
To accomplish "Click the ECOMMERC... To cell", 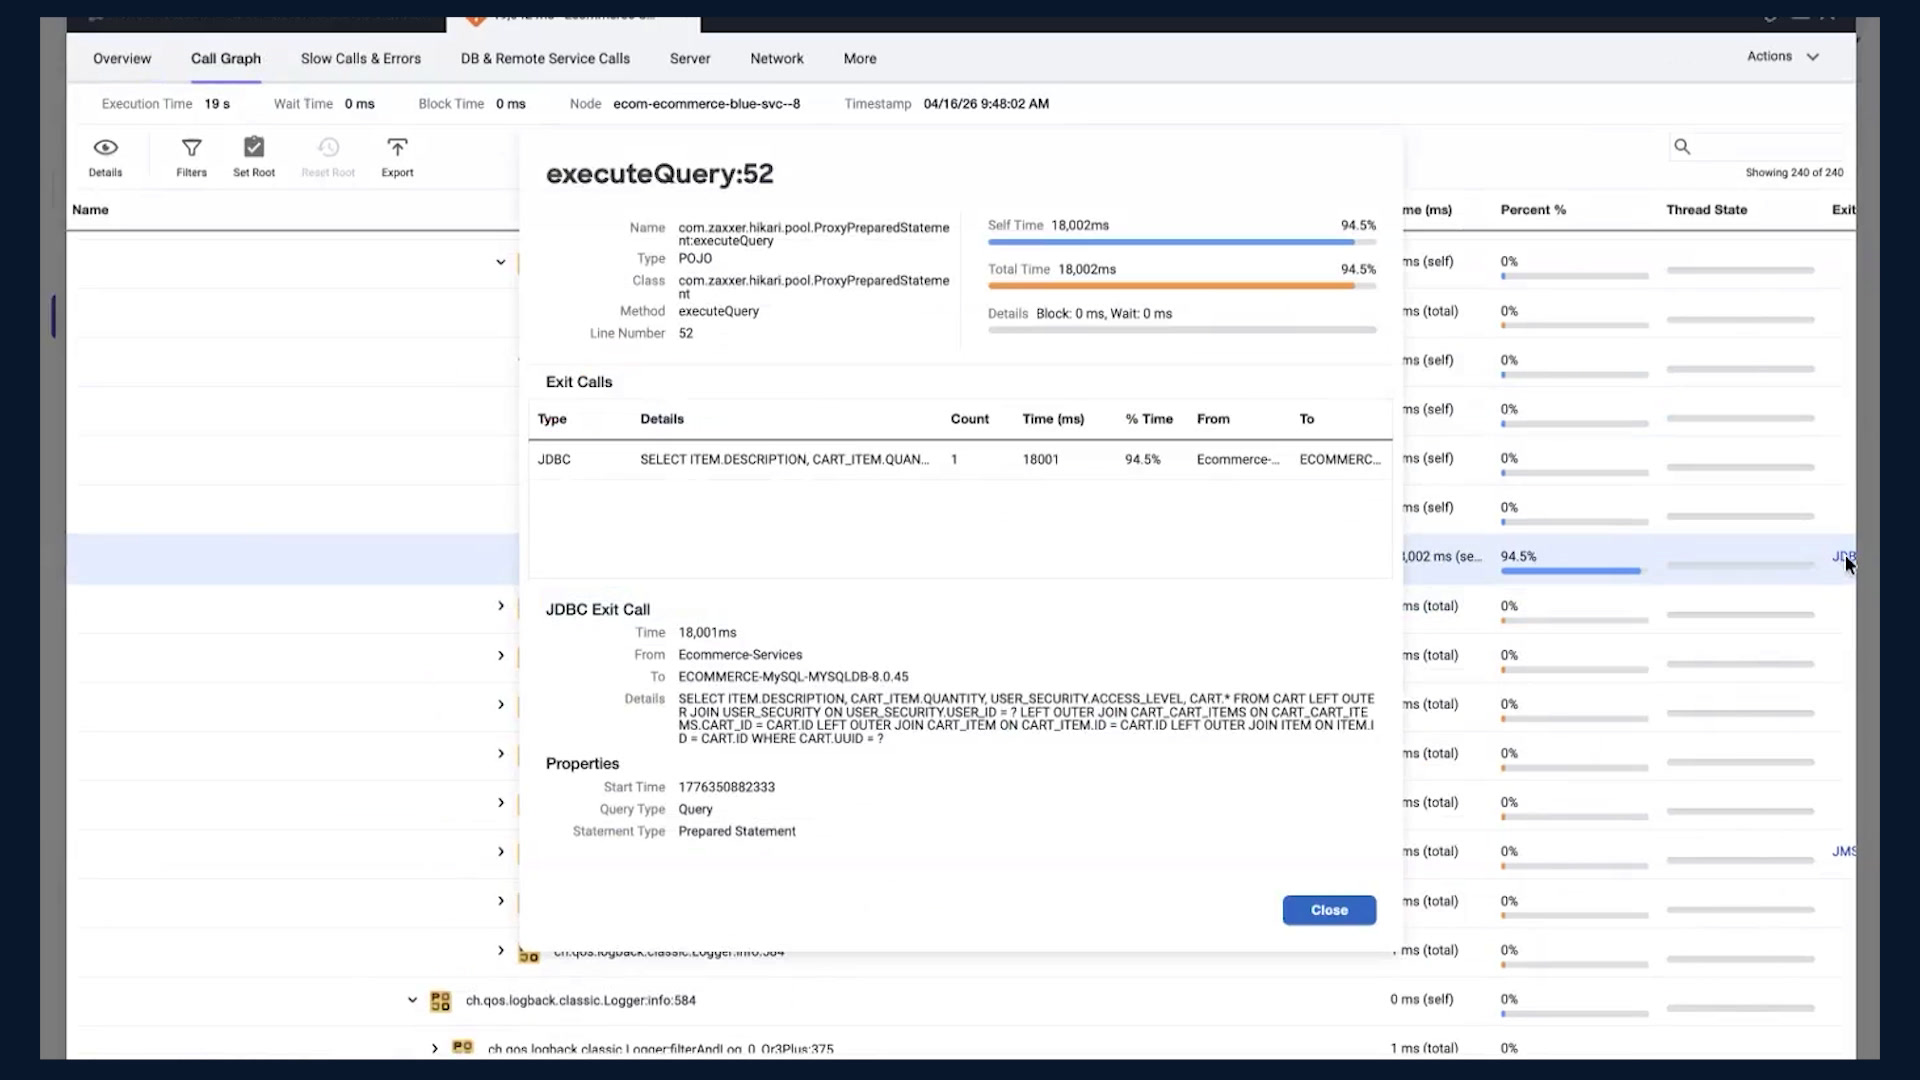I will click(1339, 459).
